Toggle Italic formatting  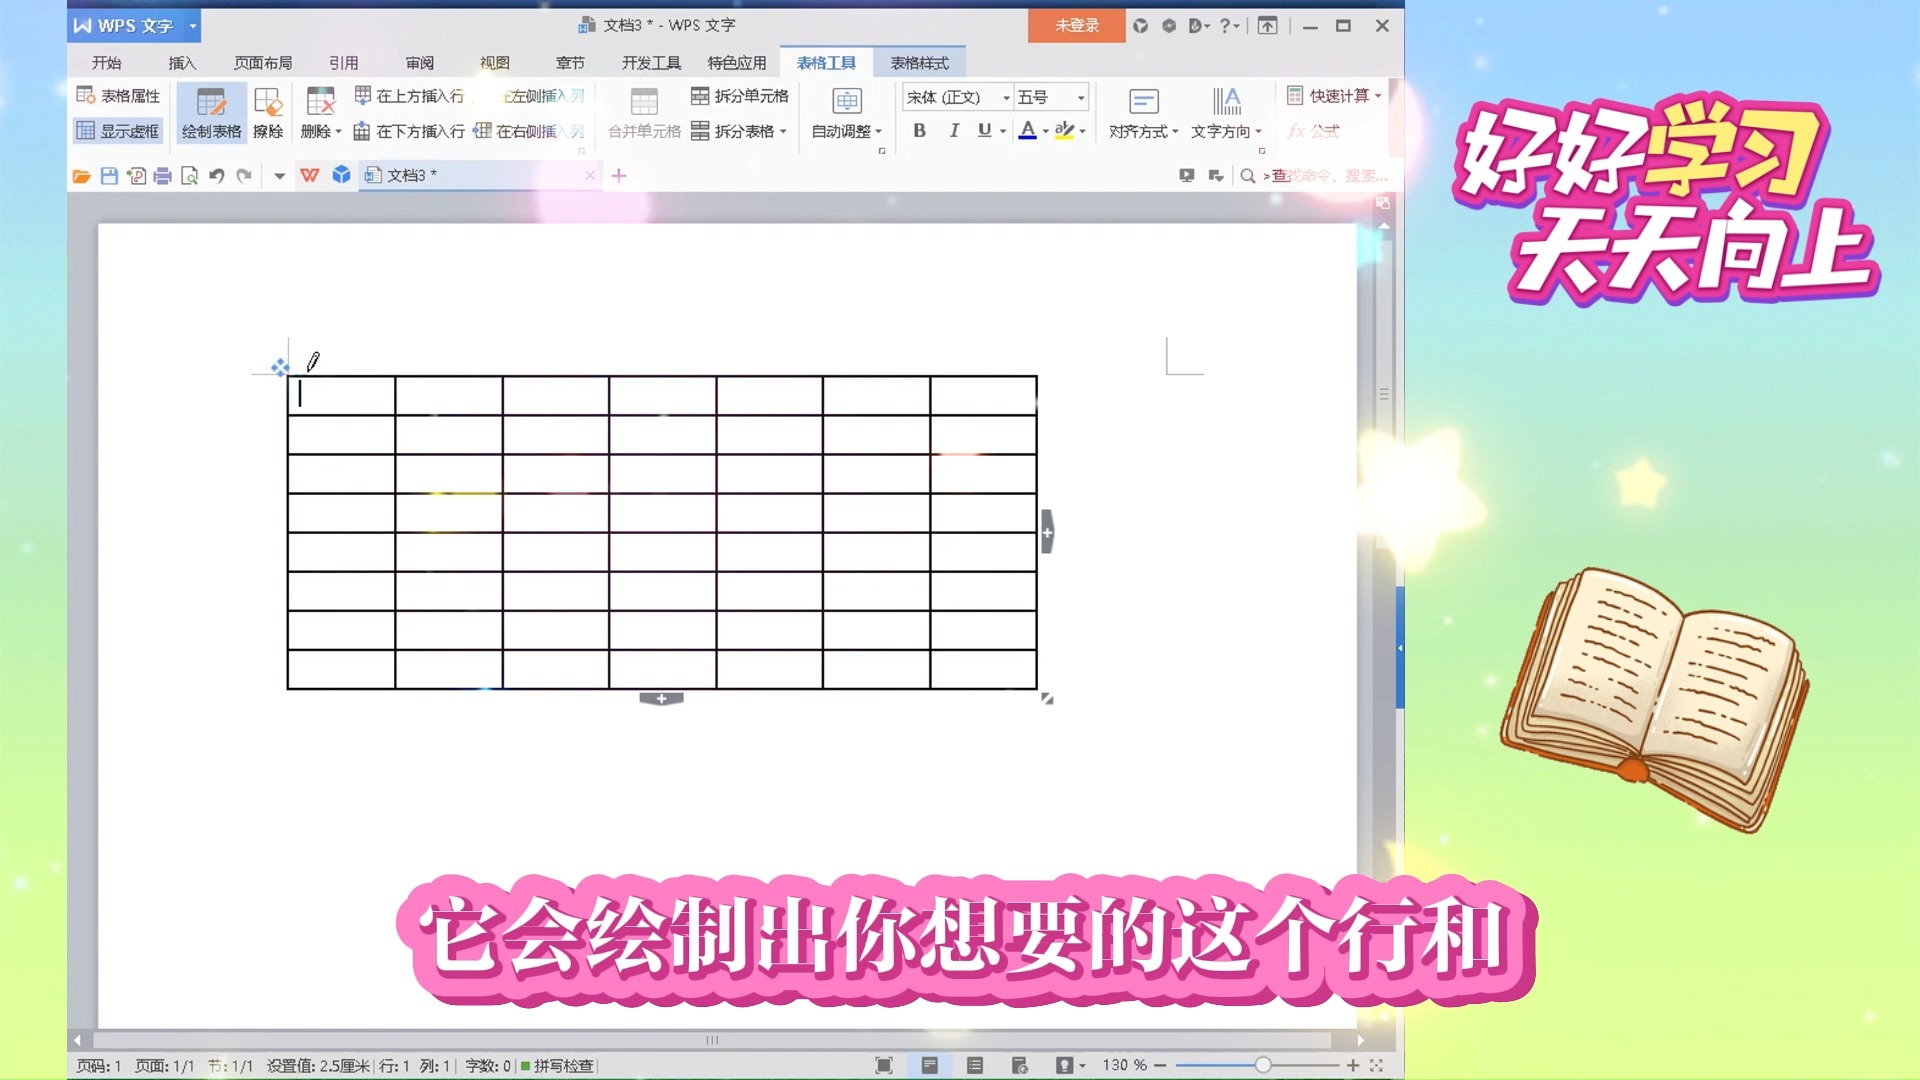(953, 130)
